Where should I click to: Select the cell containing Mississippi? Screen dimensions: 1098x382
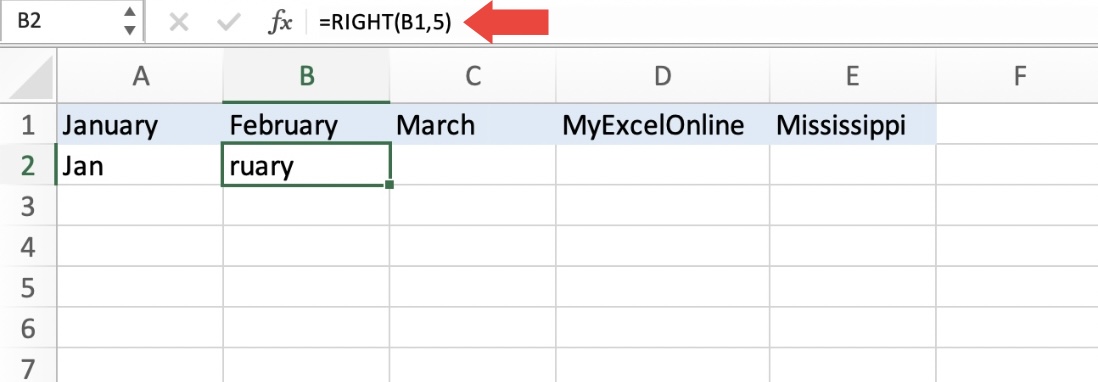click(852, 125)
